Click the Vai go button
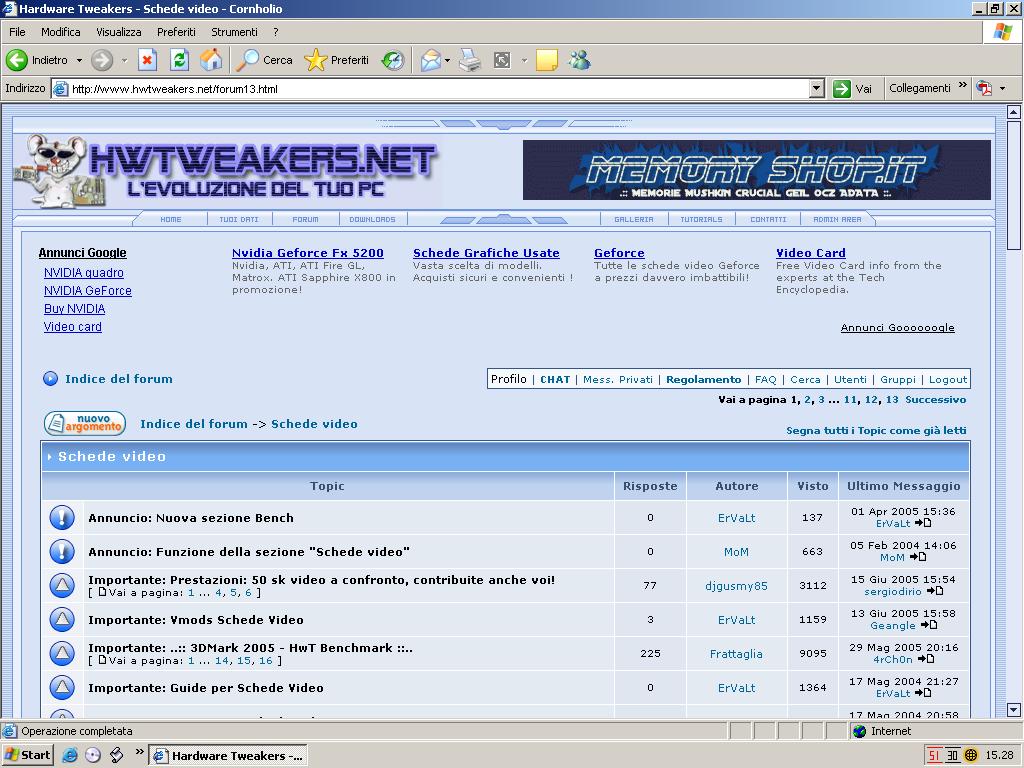The width and height of the screenshot is (1024, 768). [854, 88]
